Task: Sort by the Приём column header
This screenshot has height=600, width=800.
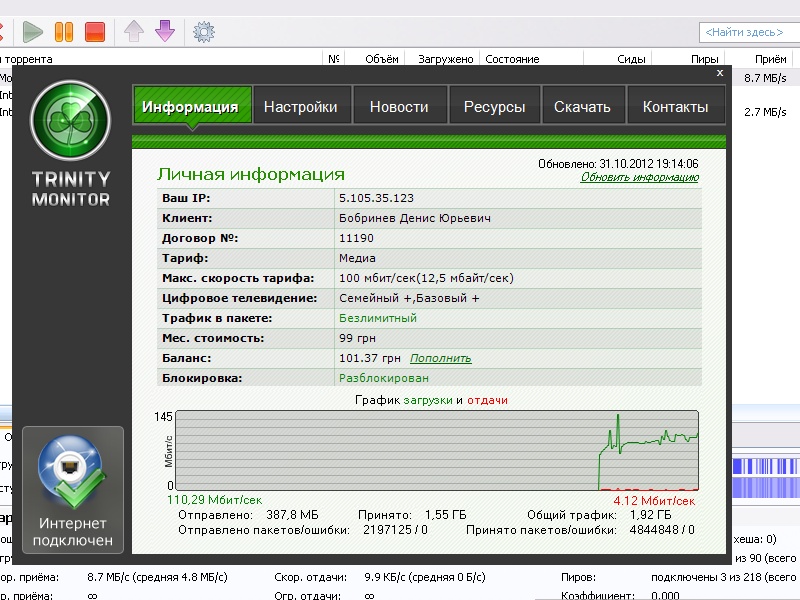Action: [770, 59]
